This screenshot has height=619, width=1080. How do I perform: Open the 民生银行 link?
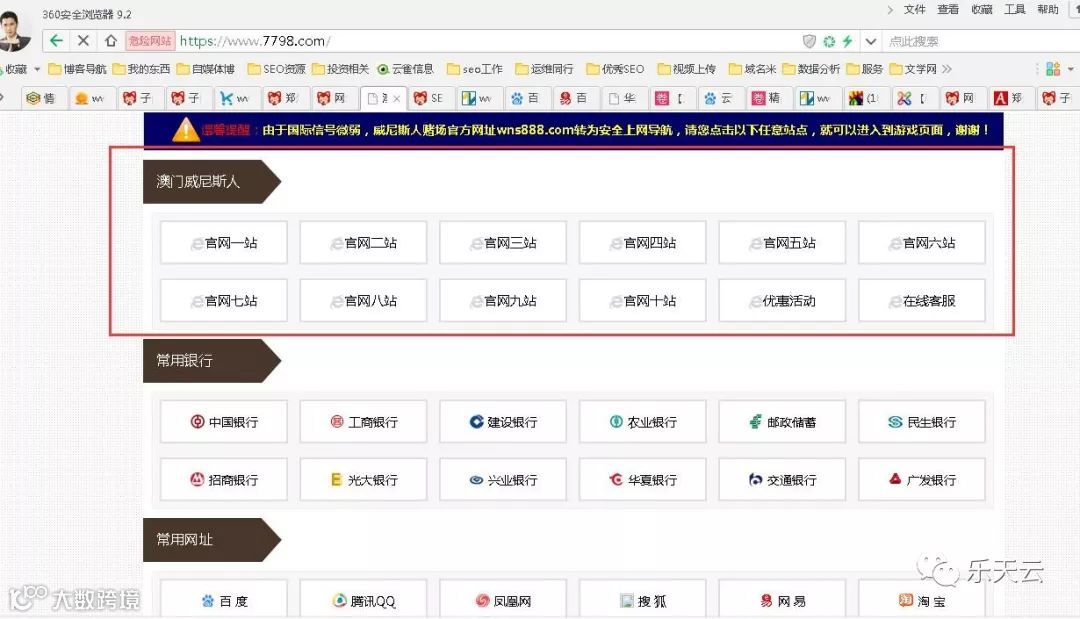922,422
